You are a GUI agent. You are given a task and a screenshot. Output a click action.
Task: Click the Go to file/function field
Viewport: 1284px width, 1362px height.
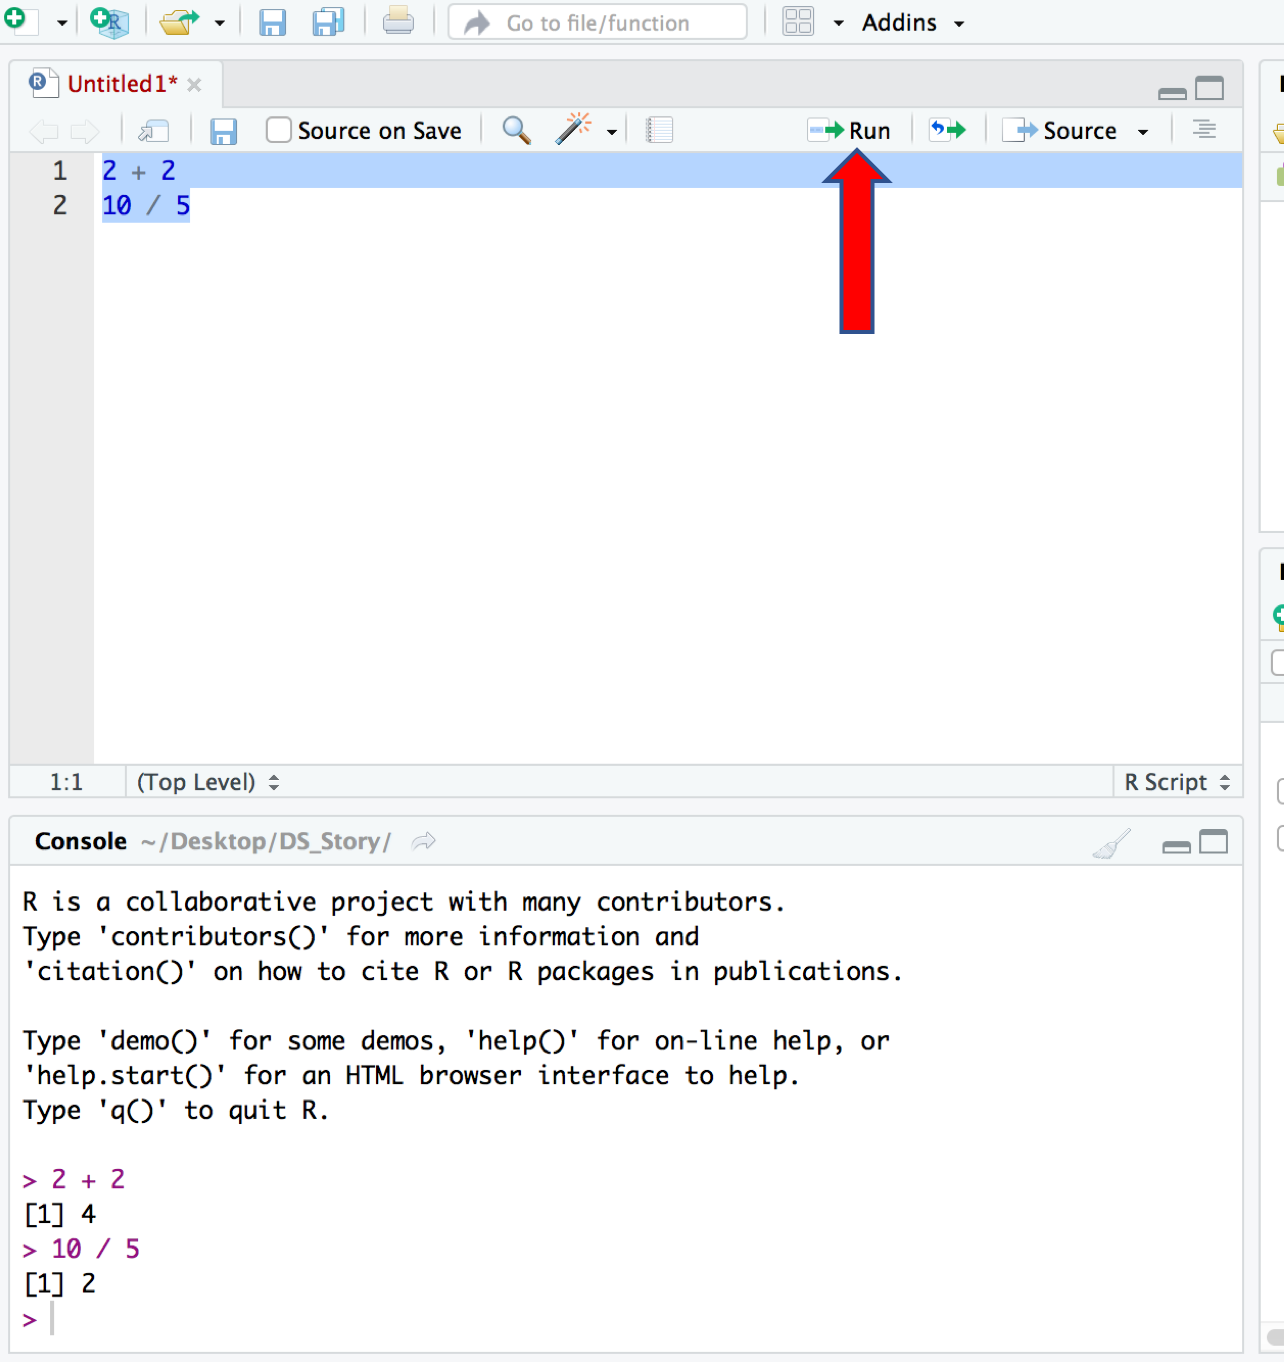[x=598, y=22]
